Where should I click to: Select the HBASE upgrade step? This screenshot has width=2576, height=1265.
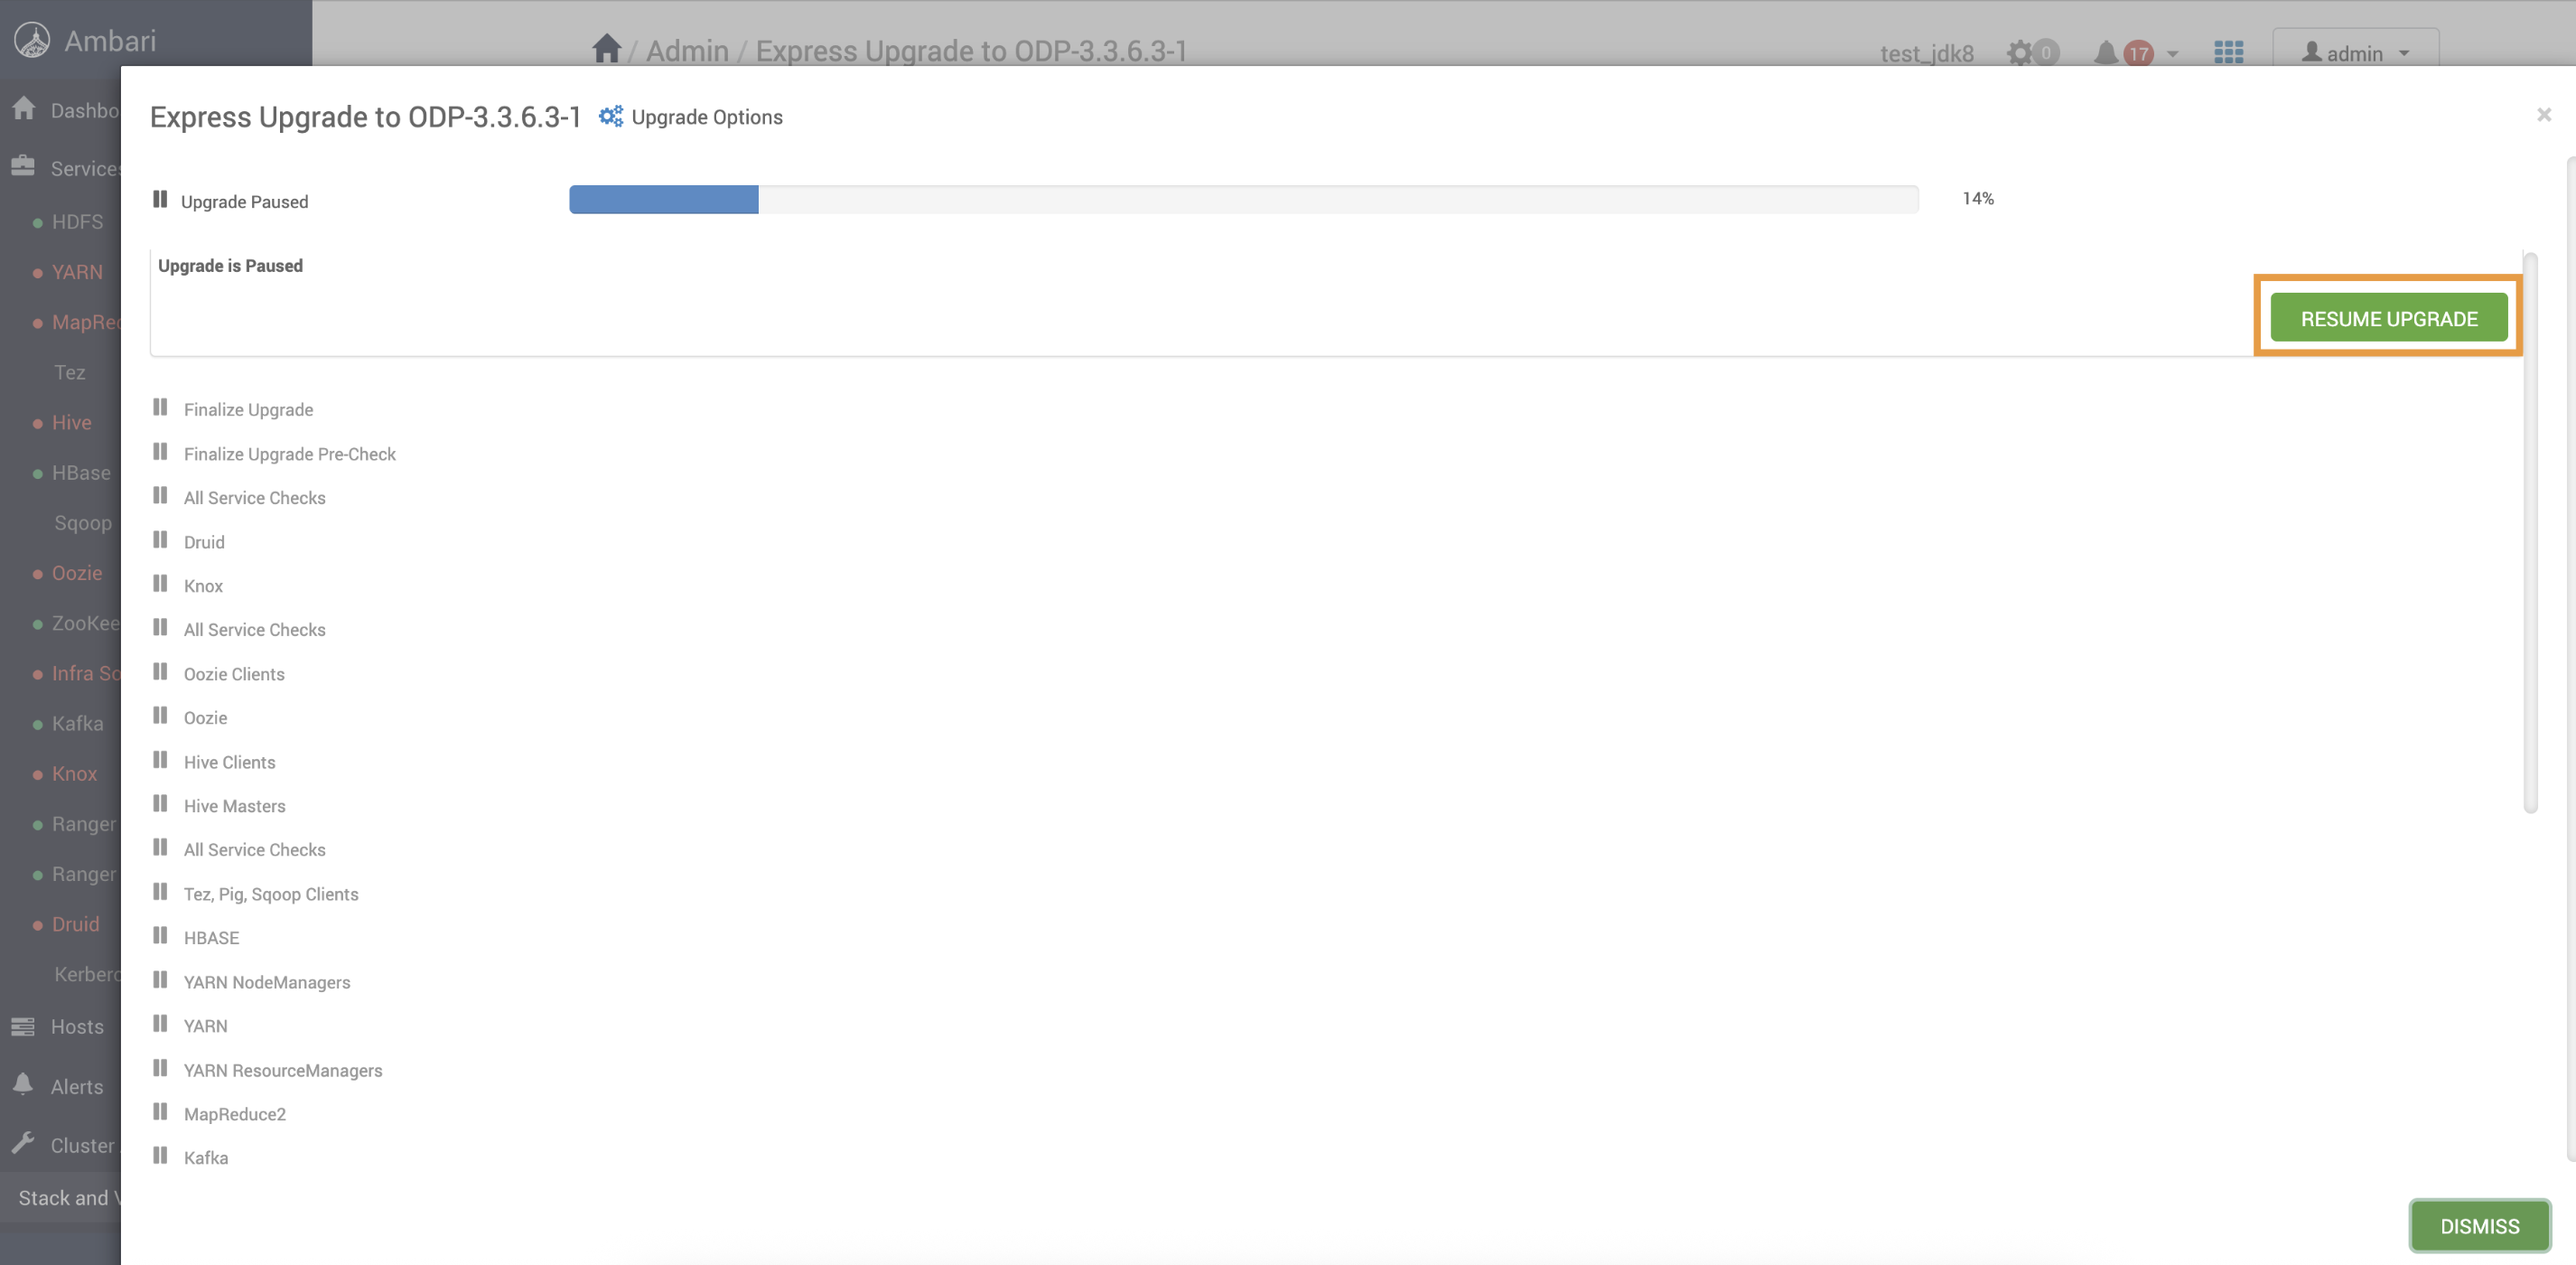click(x=211, y=938)
